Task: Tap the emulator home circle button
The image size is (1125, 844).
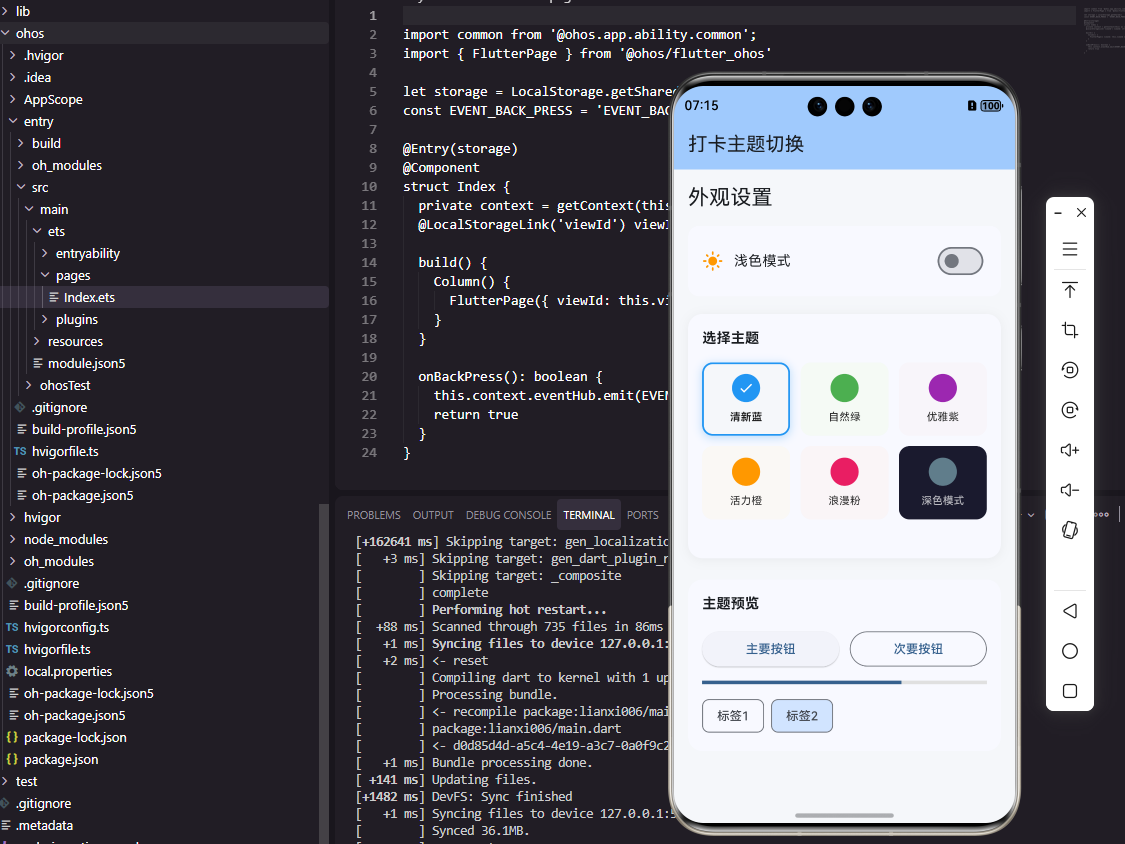Action: pos(1070,651)
